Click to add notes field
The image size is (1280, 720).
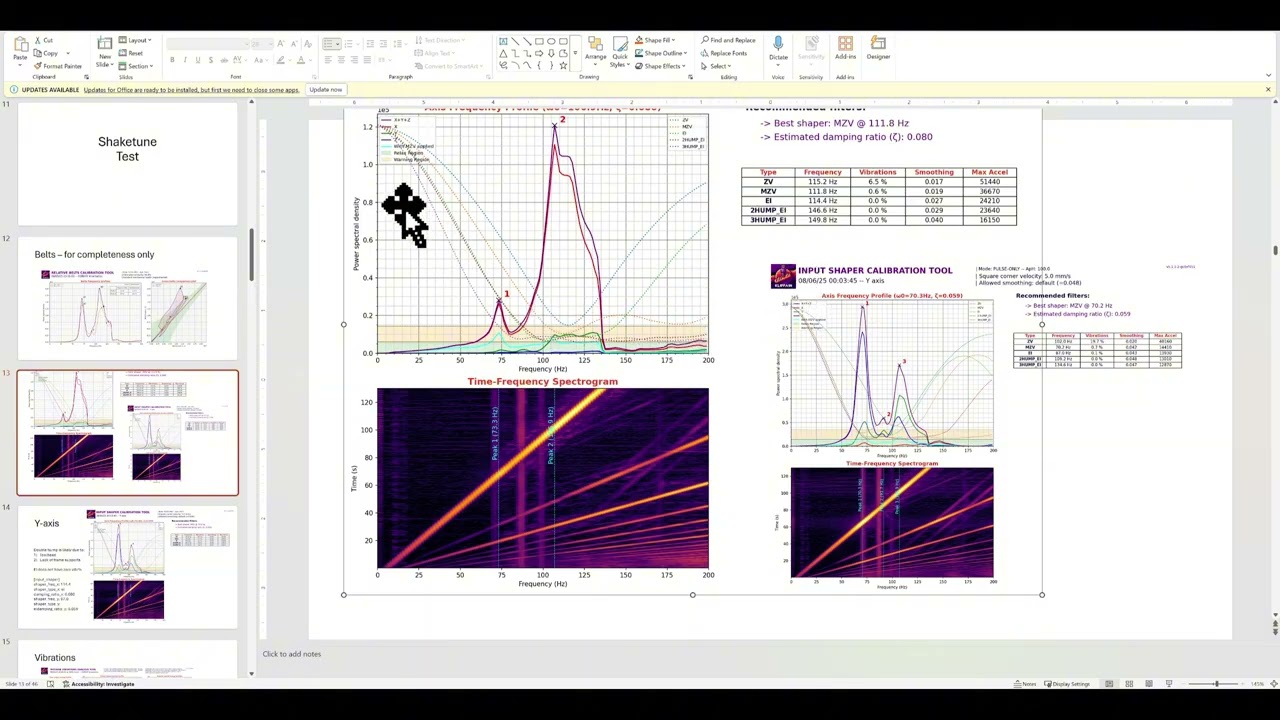tap(292, 654)
